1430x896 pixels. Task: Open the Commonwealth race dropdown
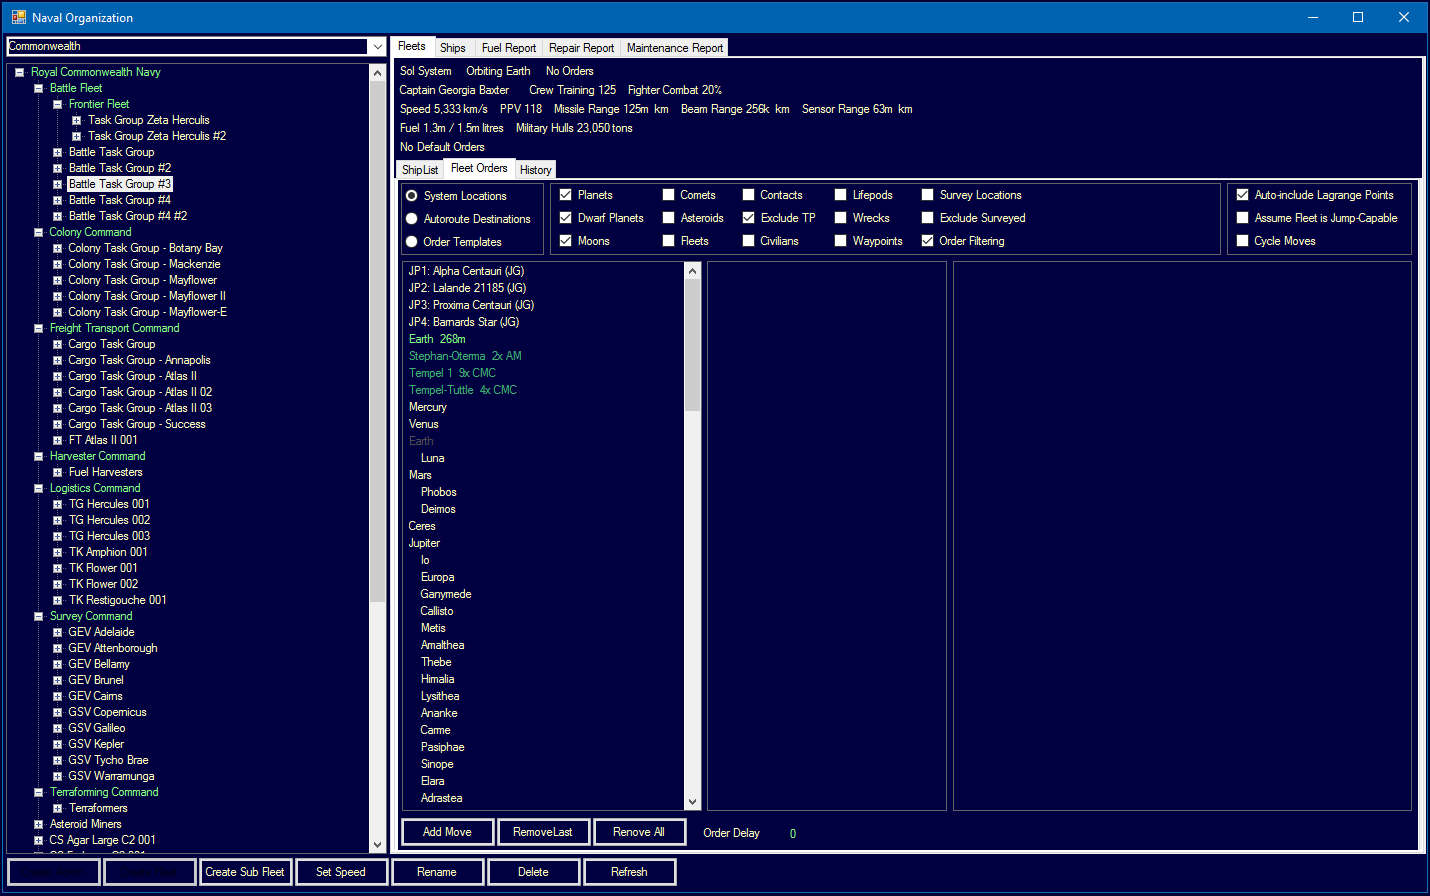pos(377,46)
